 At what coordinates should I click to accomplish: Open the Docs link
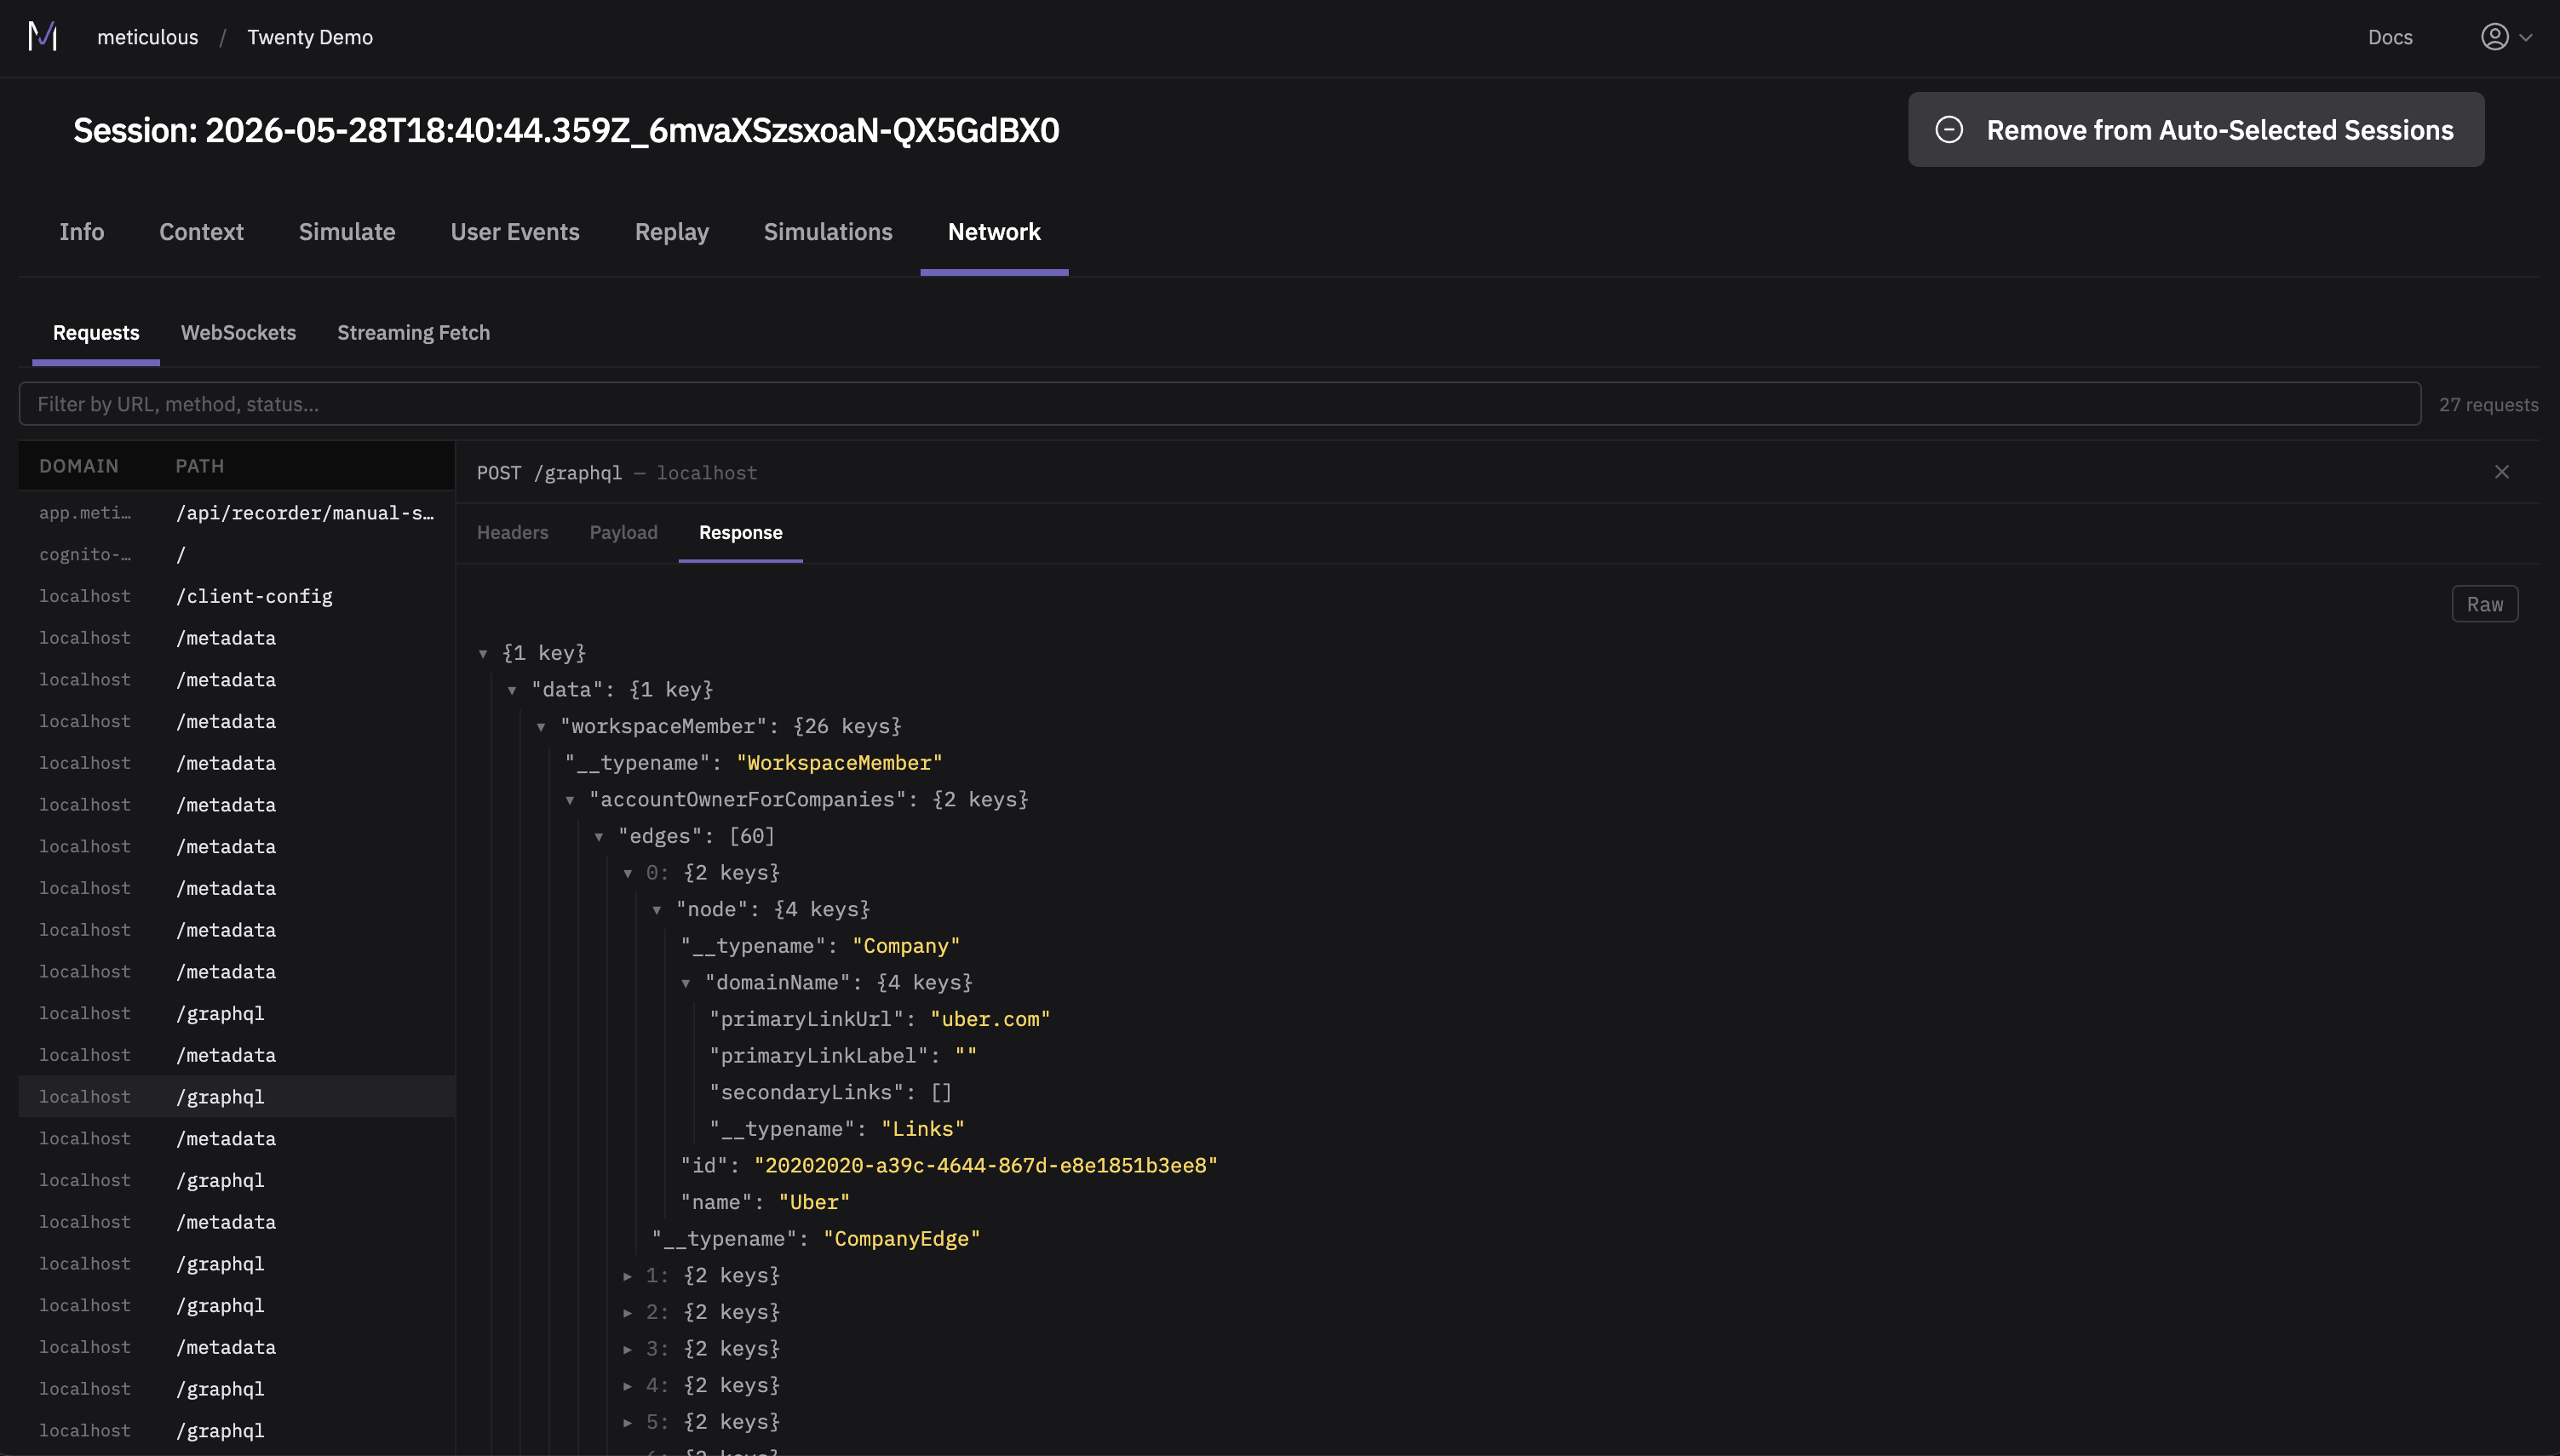(2389, 37)
